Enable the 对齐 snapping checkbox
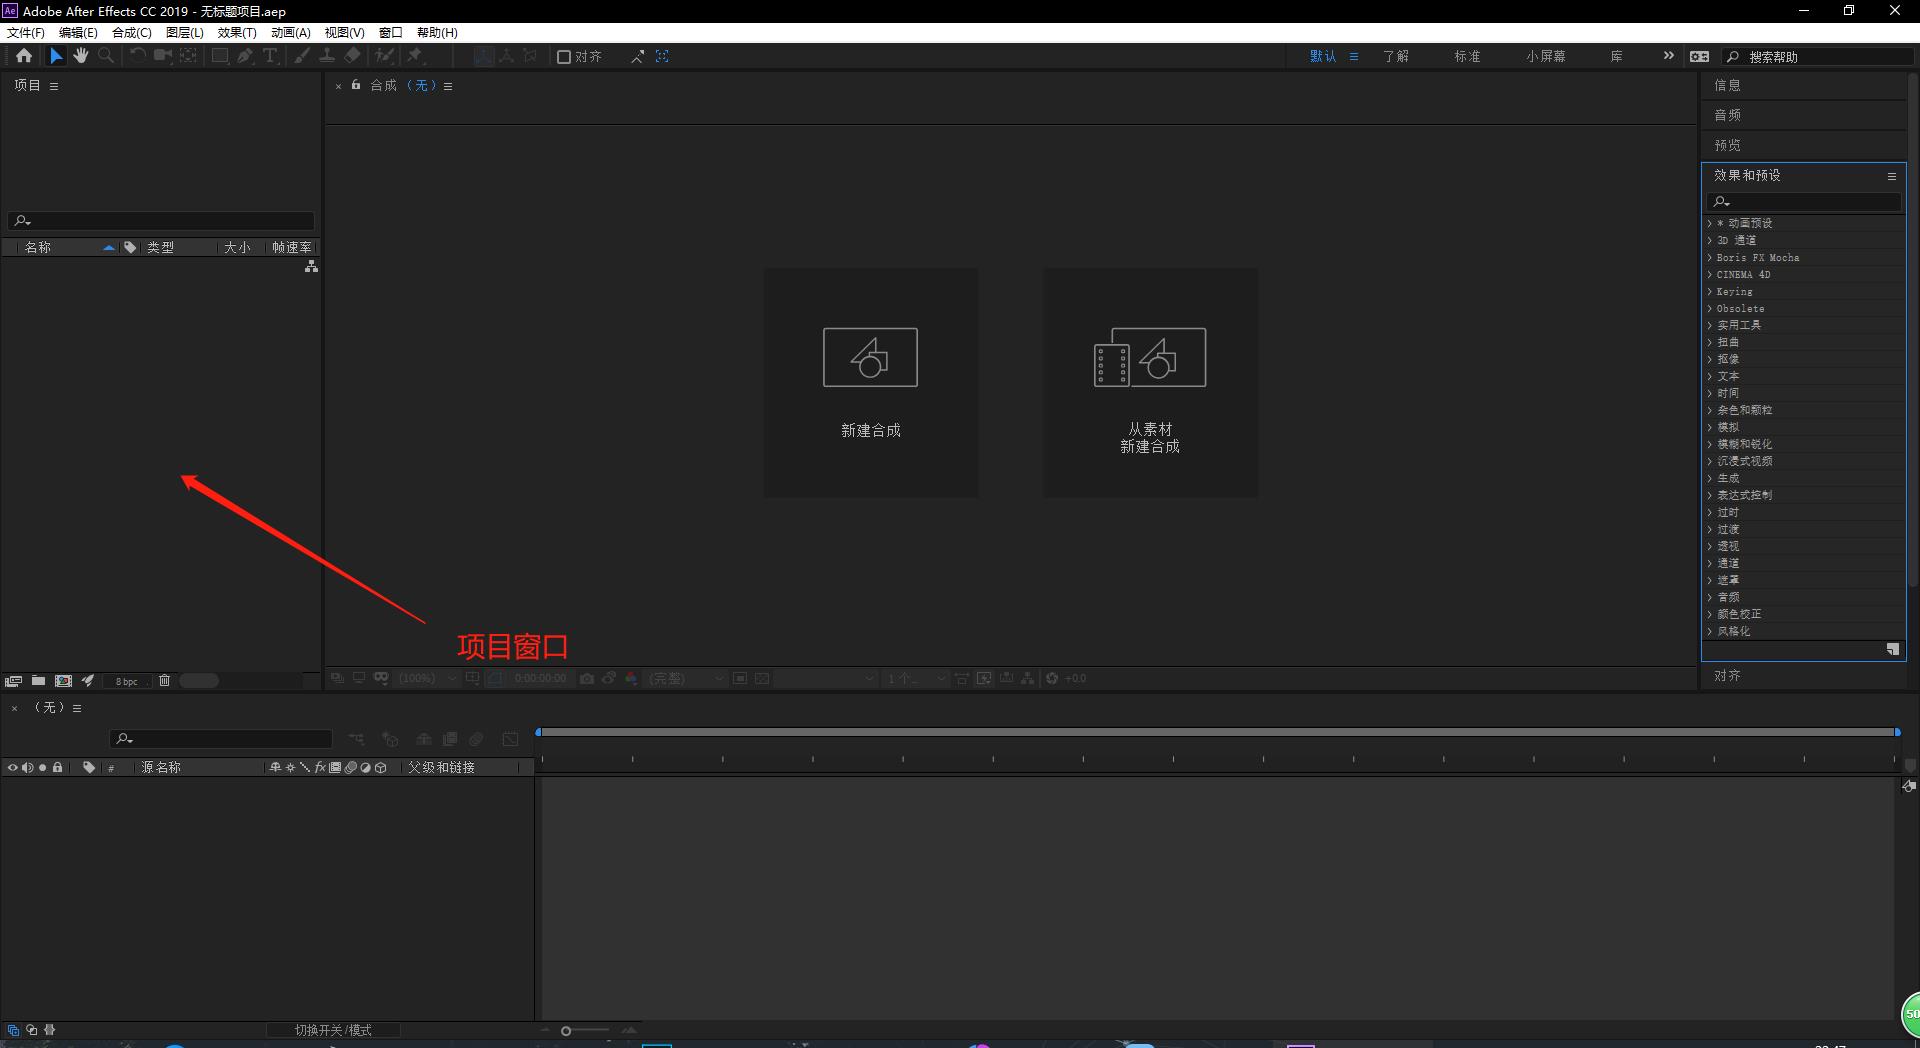Image resolution: width=1920 pixels, height=1048 pixels. 564,57
